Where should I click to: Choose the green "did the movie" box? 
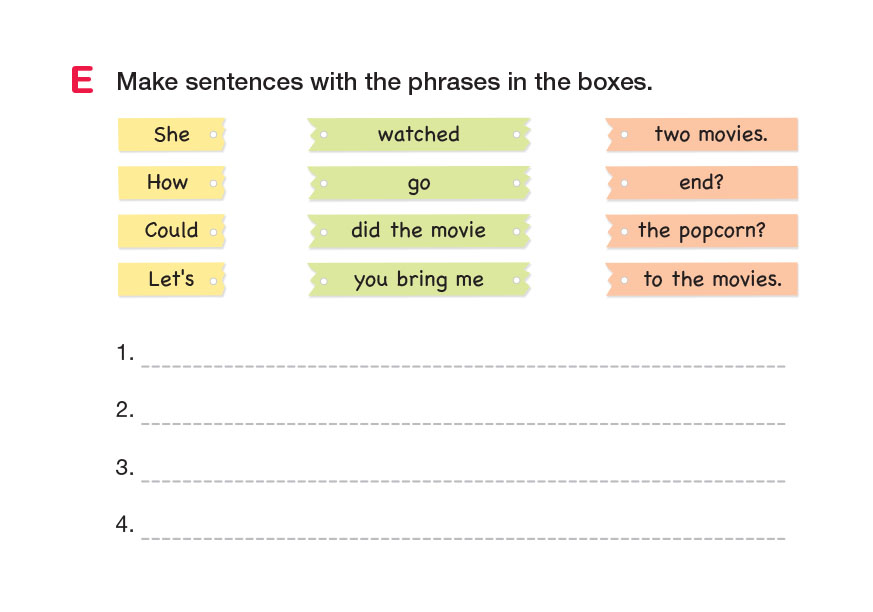click(418, 231)
